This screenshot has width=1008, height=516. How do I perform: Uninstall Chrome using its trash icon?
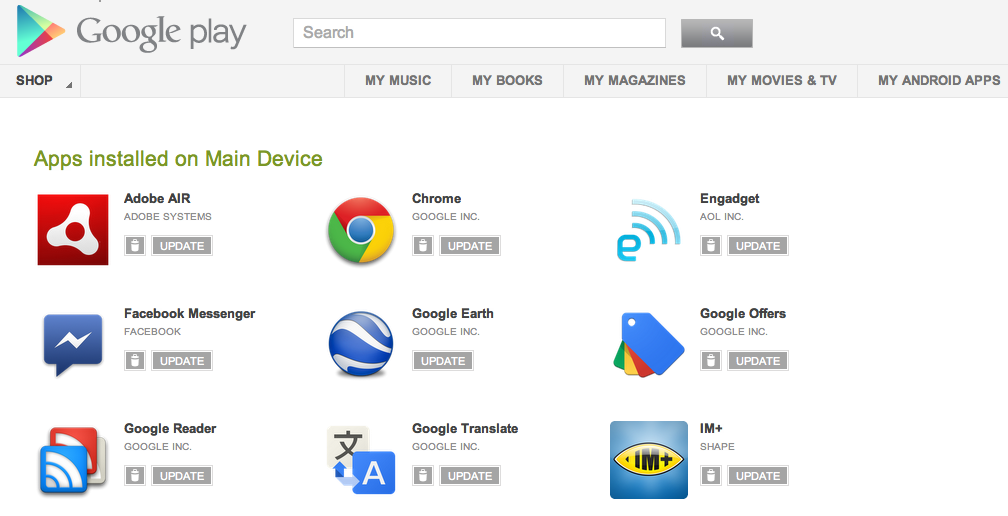[423, 246]
